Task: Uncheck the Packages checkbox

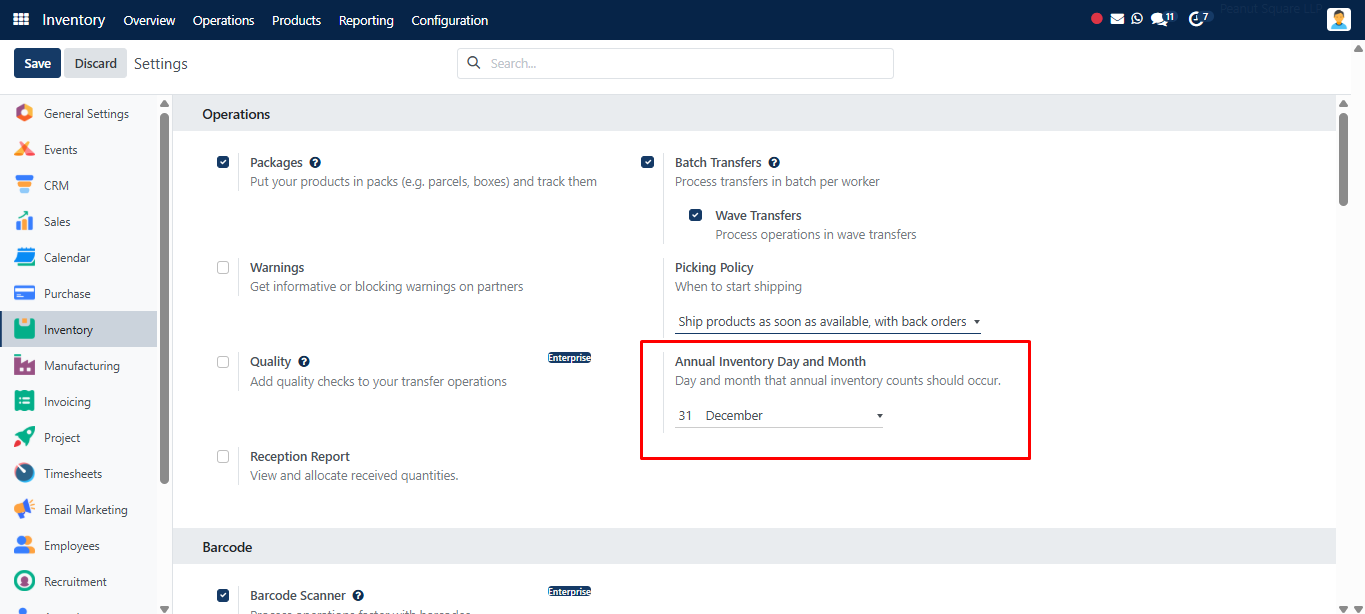Action: click(x=223, y=162)
